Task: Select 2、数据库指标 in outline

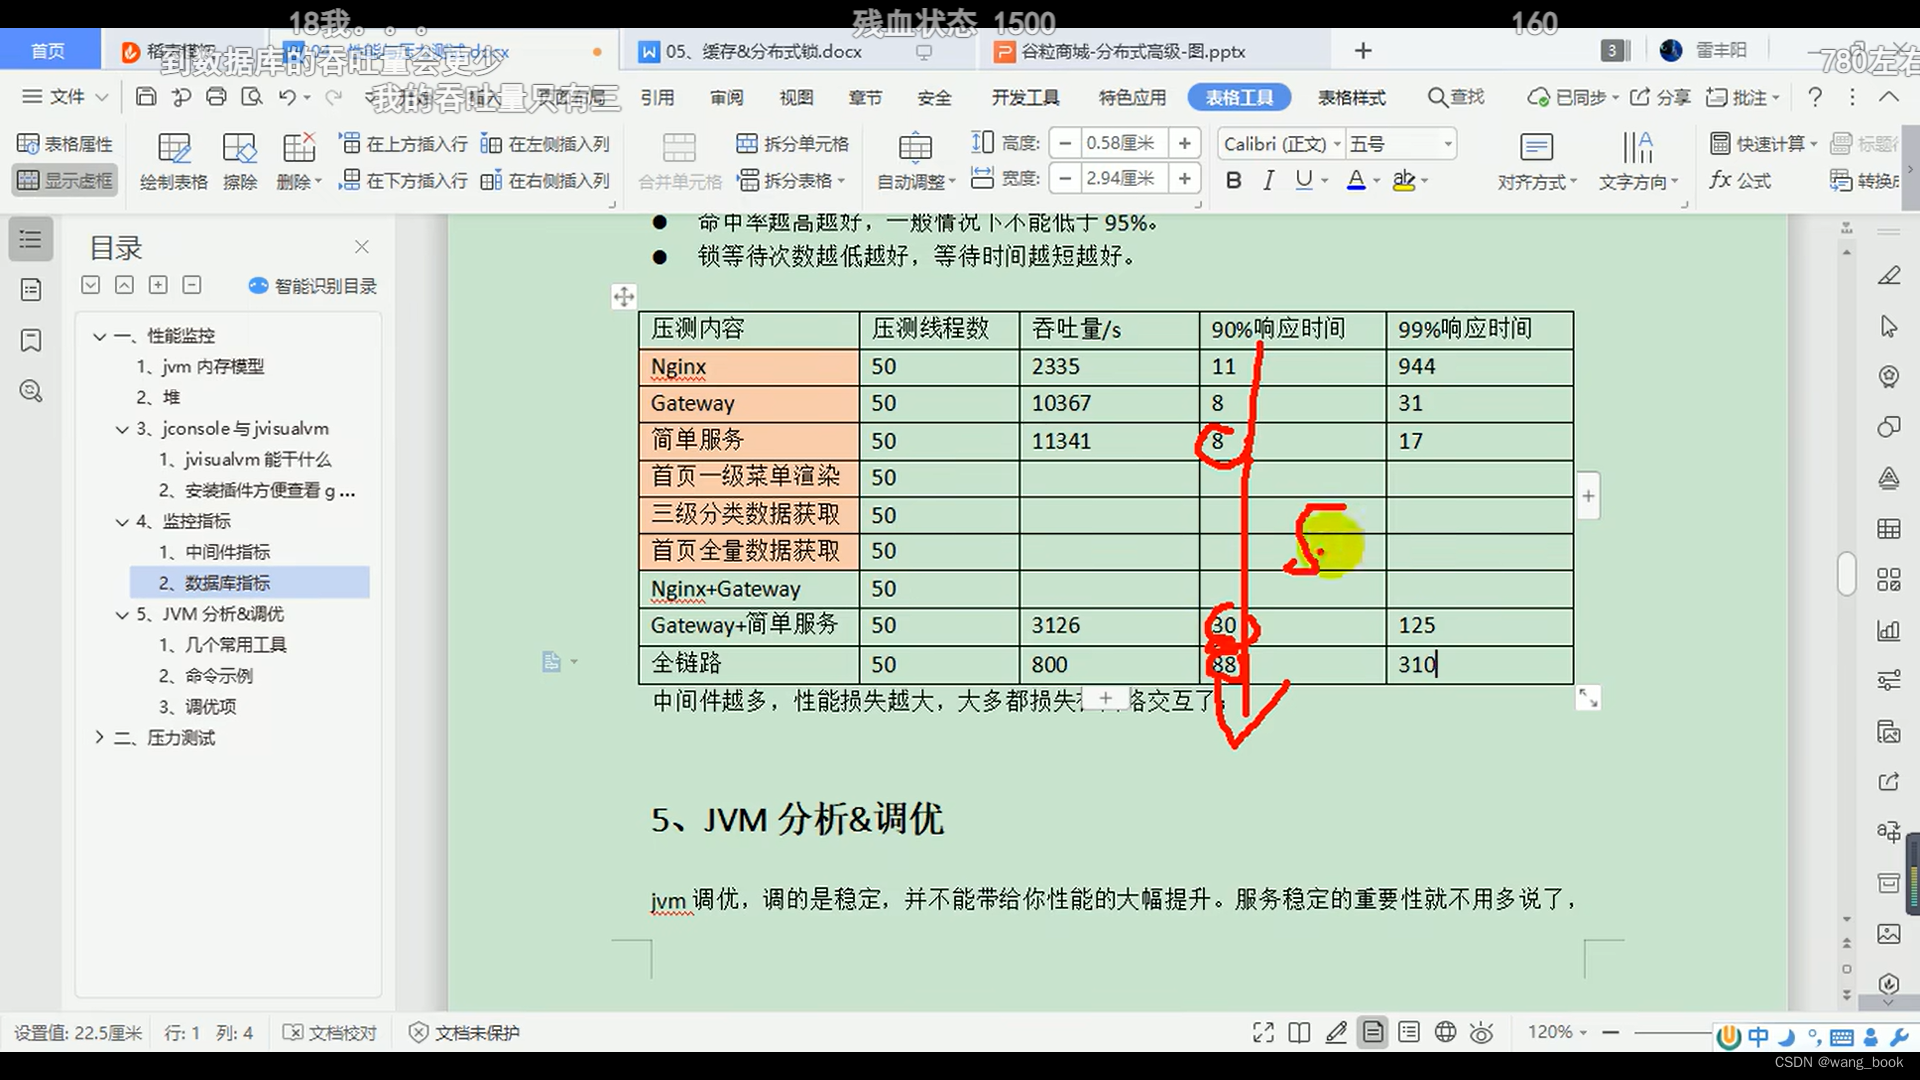Action: click(x=249, y=583)
